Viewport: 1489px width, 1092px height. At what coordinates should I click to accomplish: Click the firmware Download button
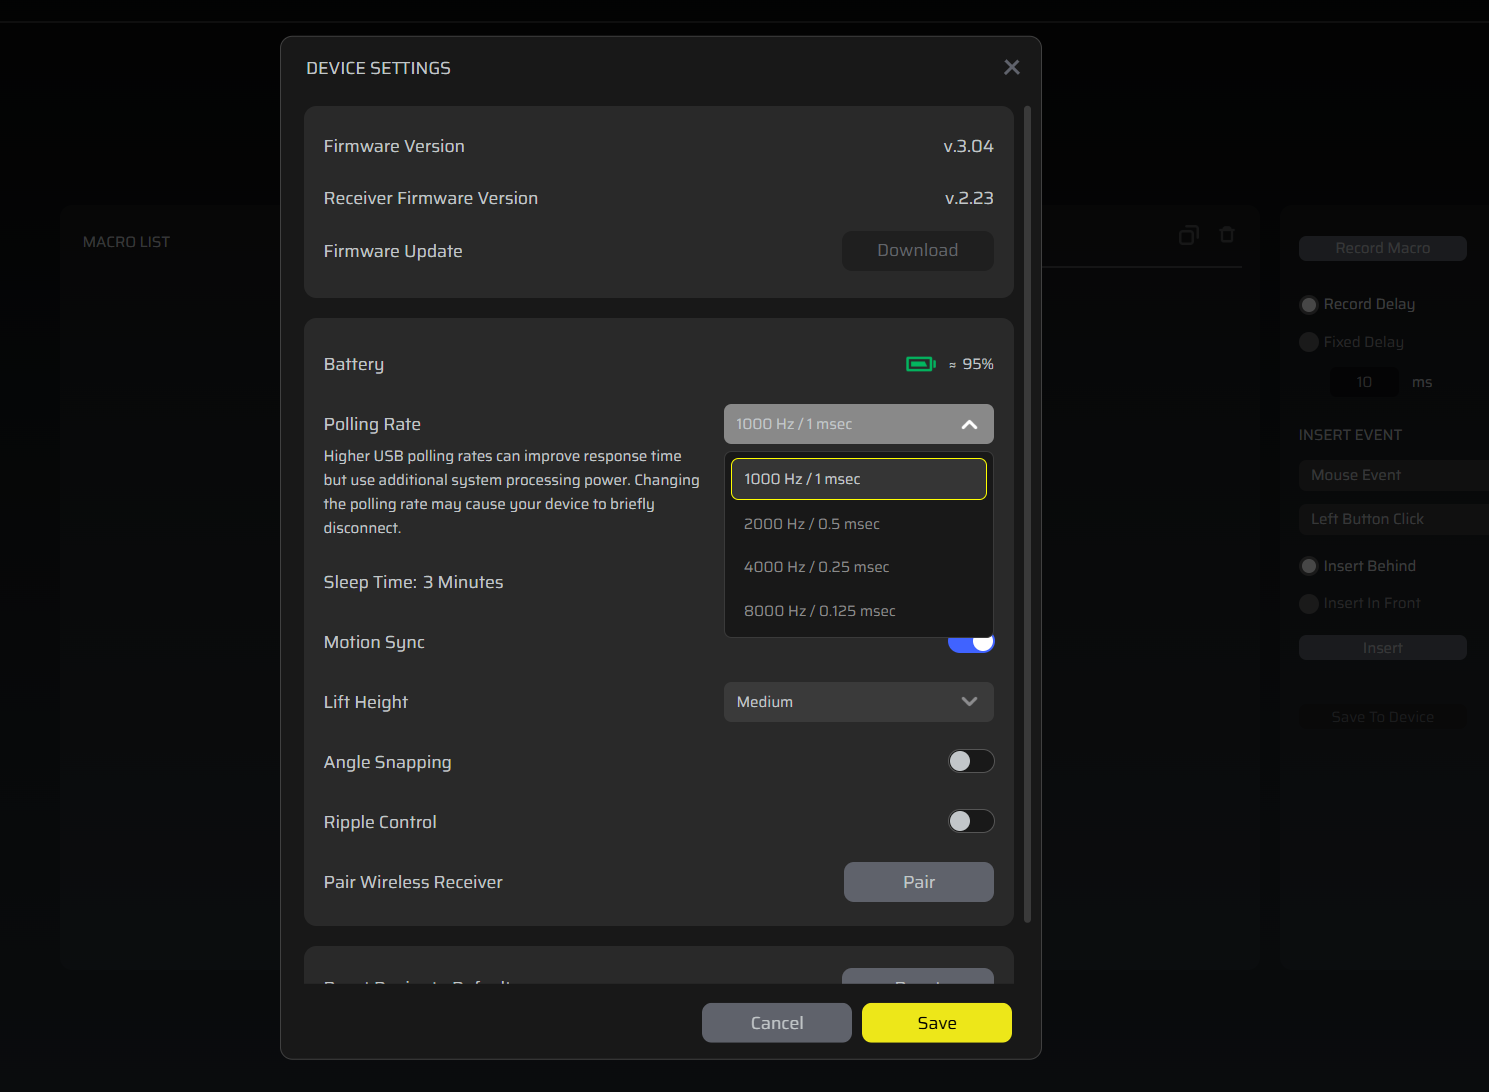click(917, 251)
